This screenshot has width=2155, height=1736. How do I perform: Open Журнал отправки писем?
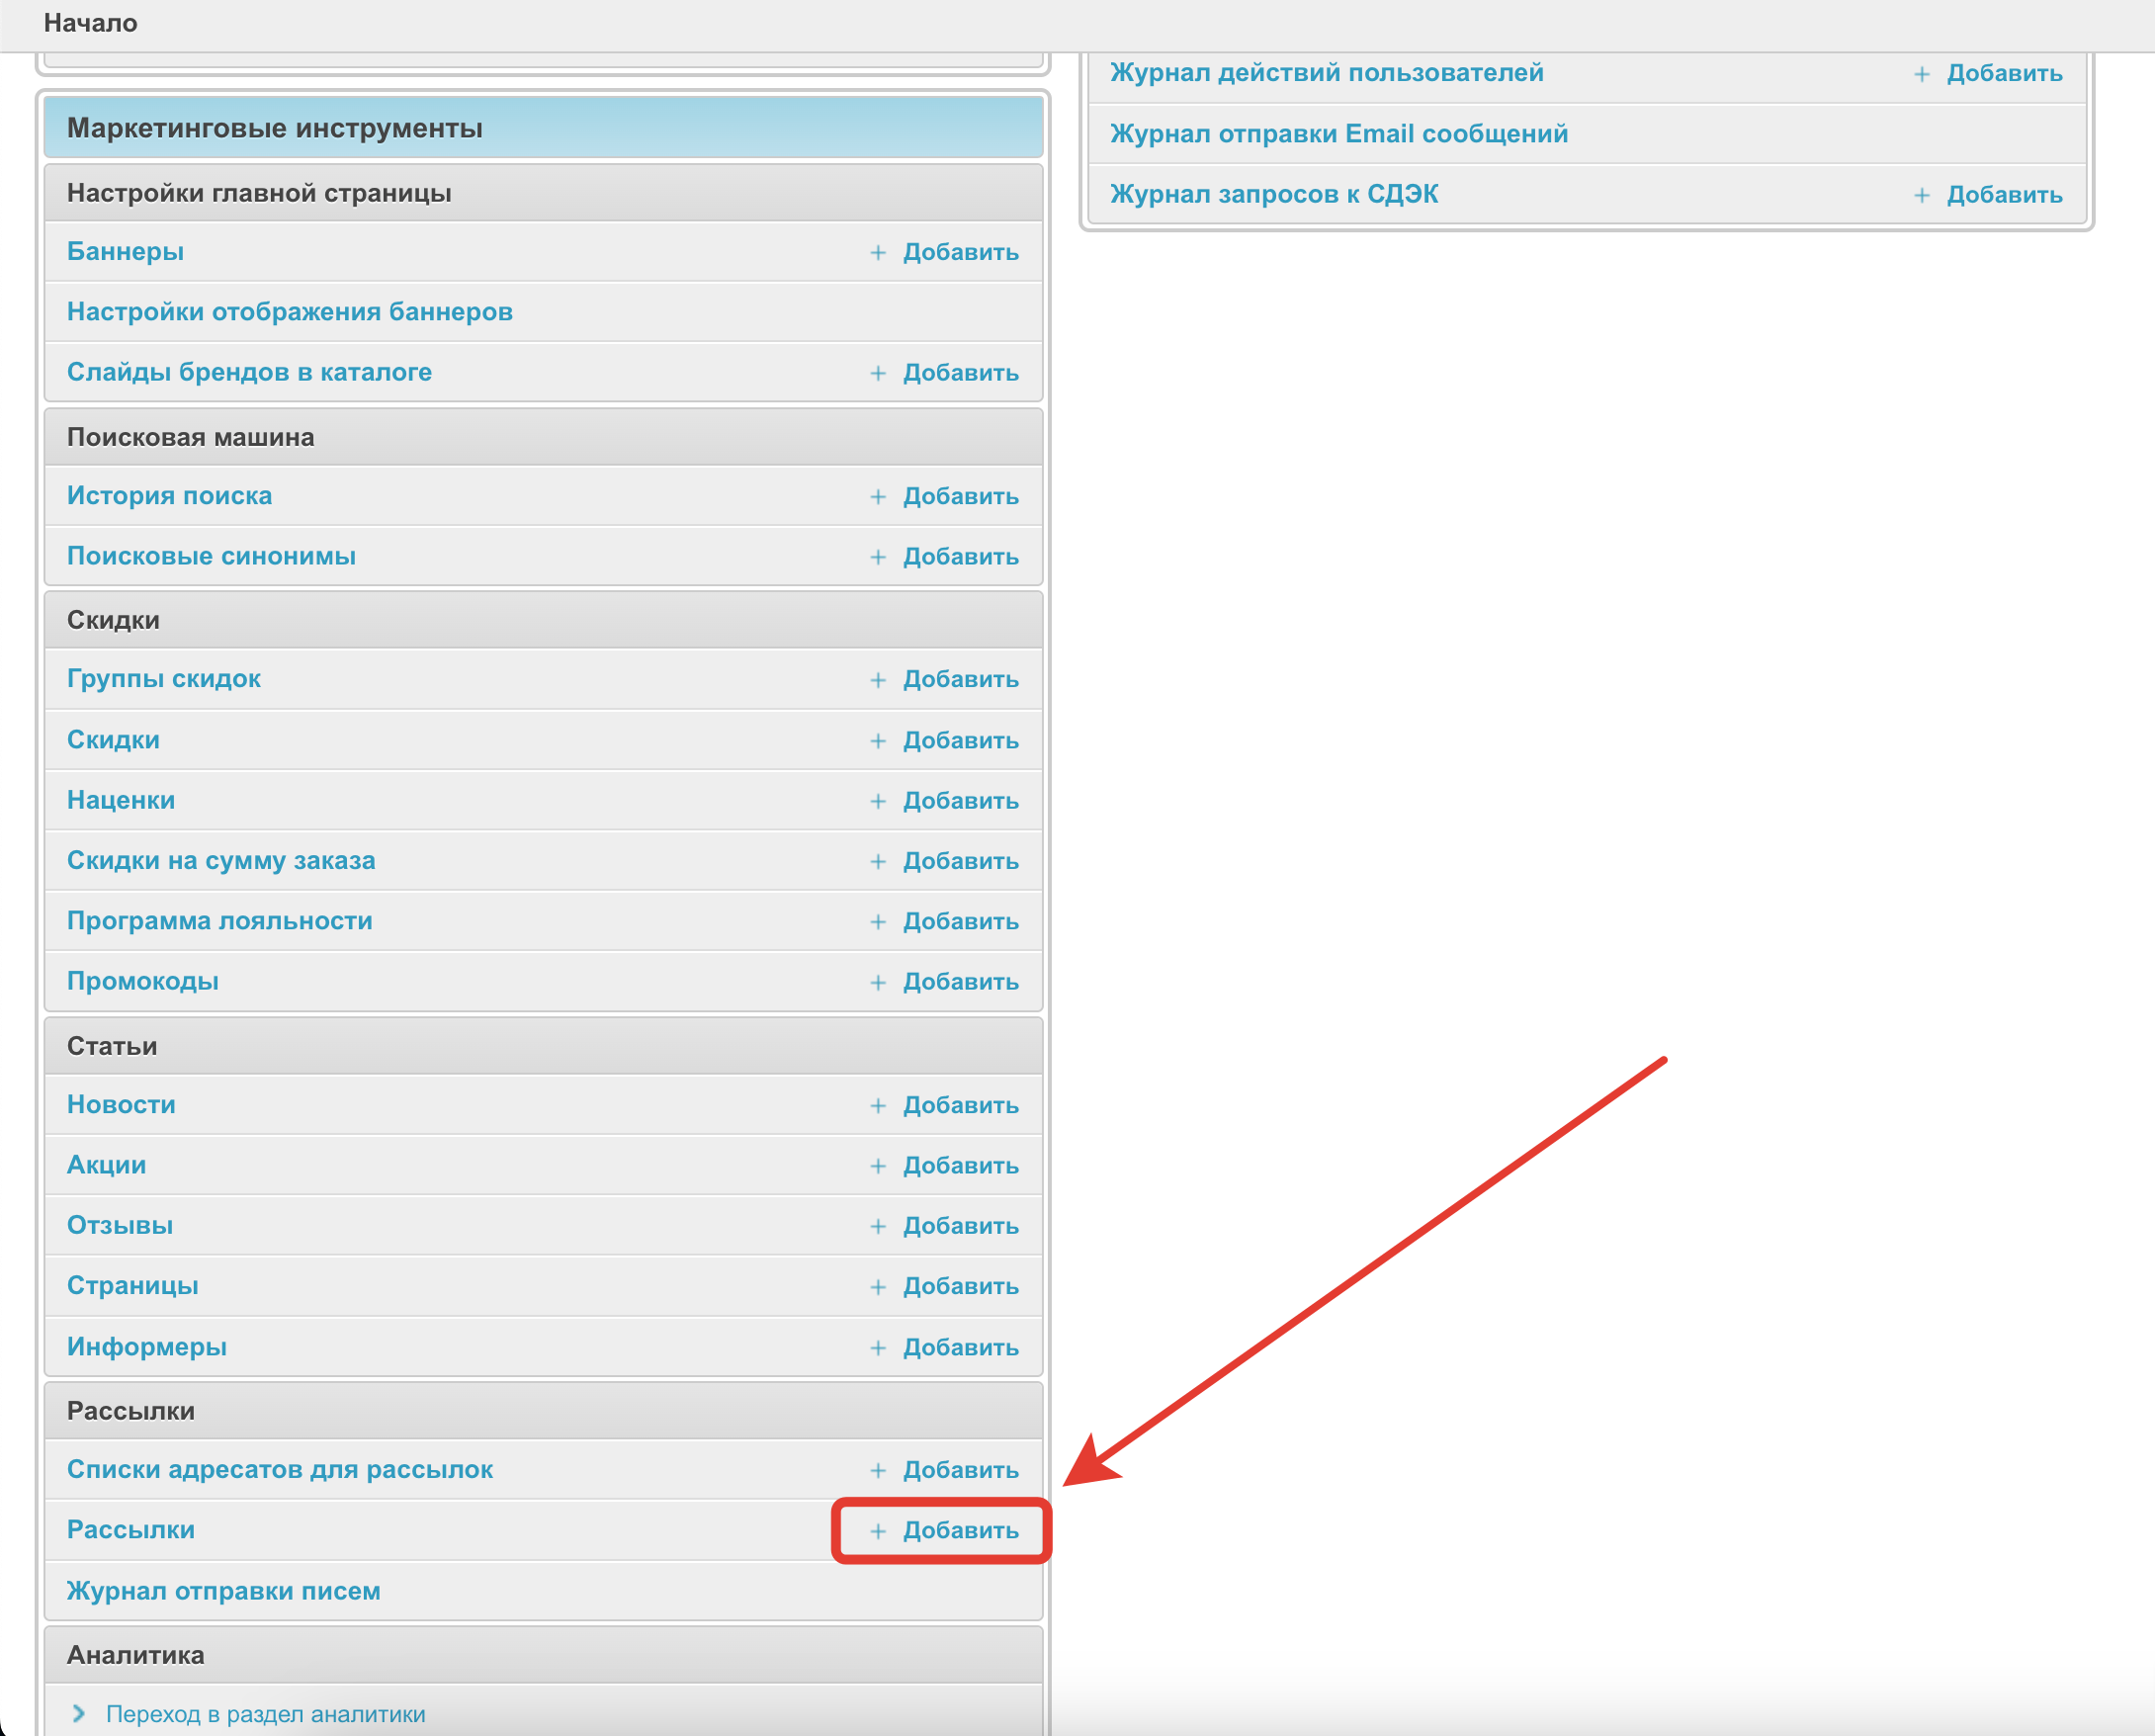(x=223, y=1591)
